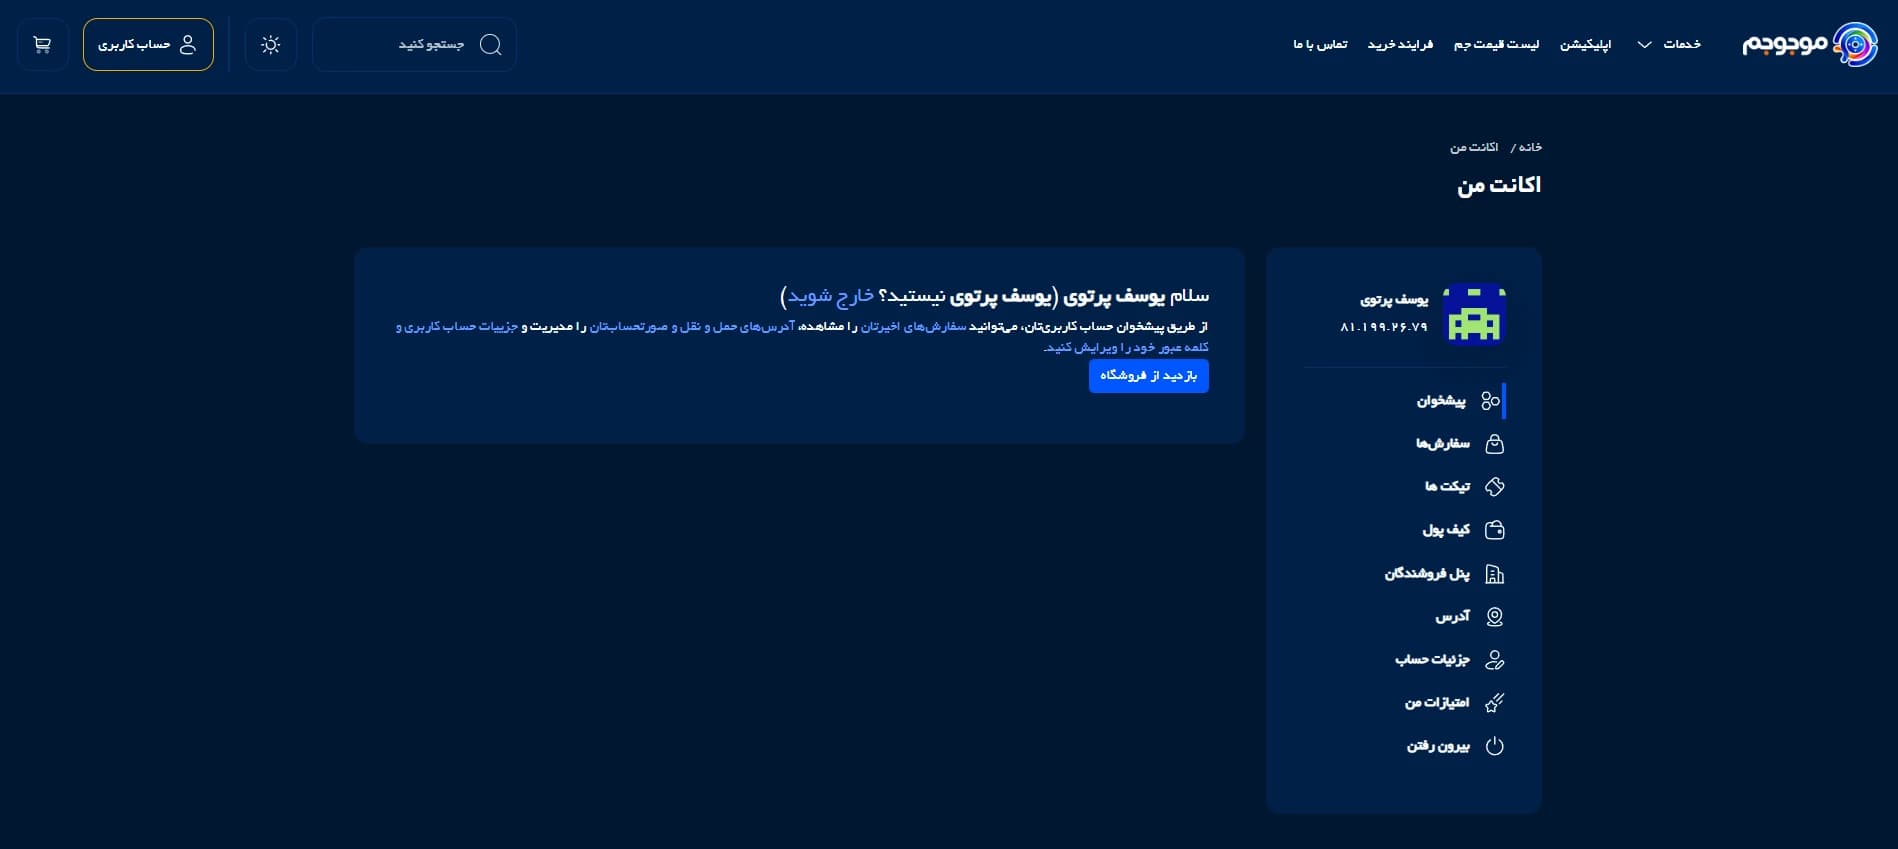Image resolution: width=1898 pixels, height=849 pixels.
Task: Open اپلیکیشن menu item
Action: click(1585, 45)
